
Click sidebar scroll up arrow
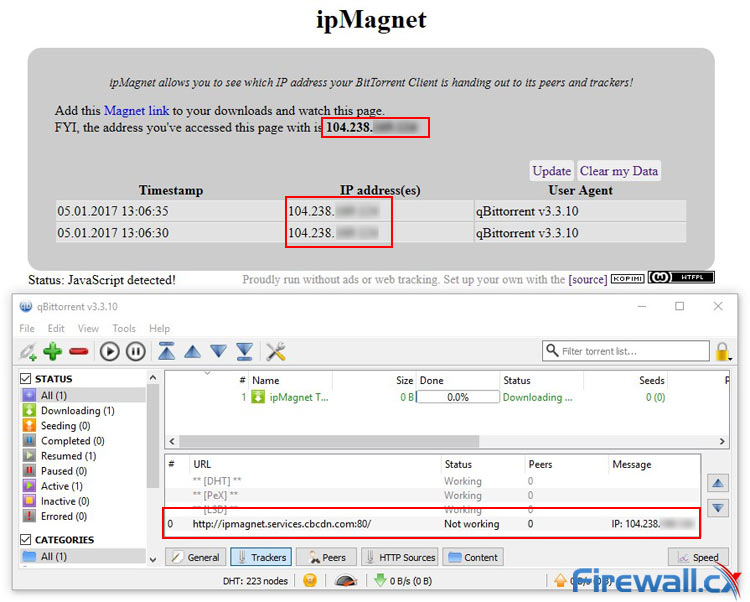(153, 378)
